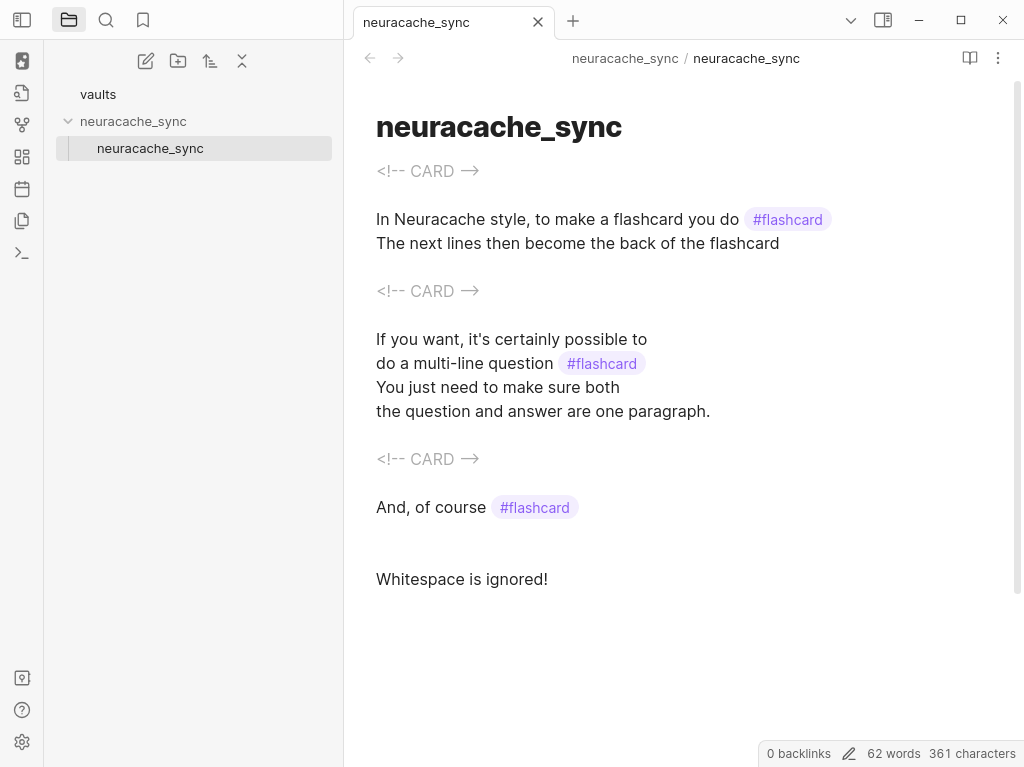
Task: Open the graph view from ribbon
Action: click(x=22, y=125)
